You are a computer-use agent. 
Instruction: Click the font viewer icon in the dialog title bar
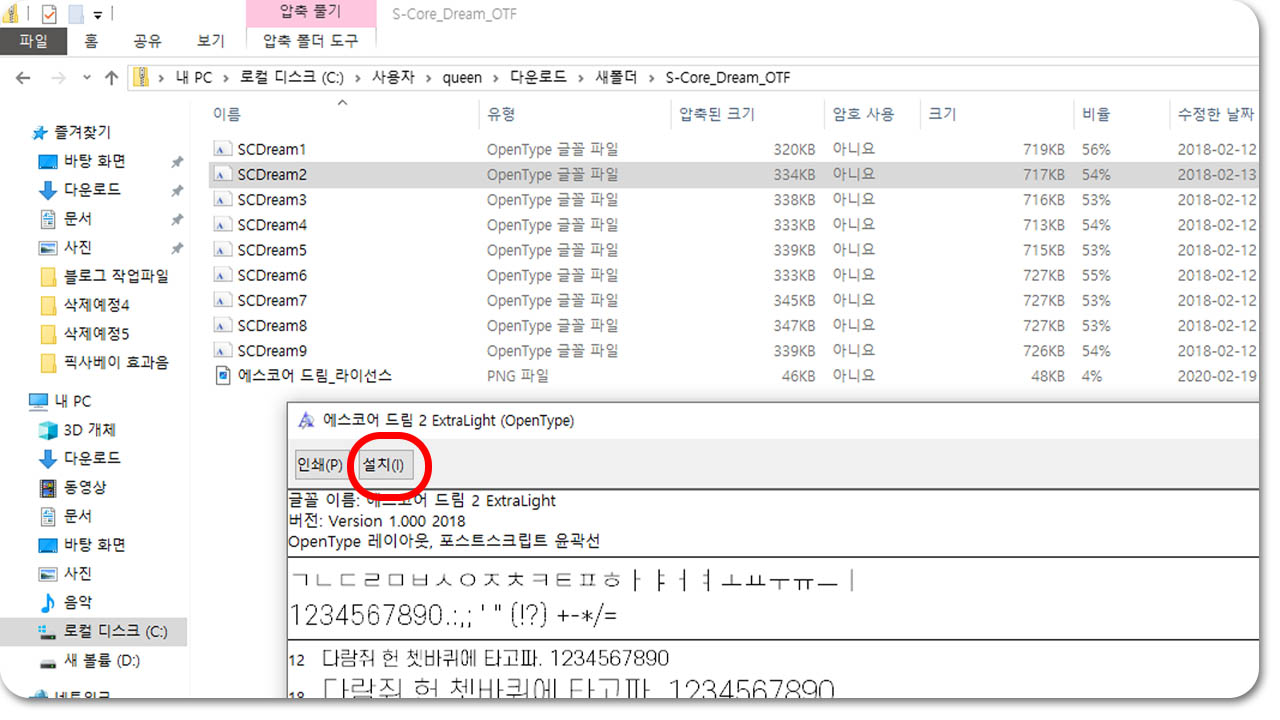(x=305, y=420)
